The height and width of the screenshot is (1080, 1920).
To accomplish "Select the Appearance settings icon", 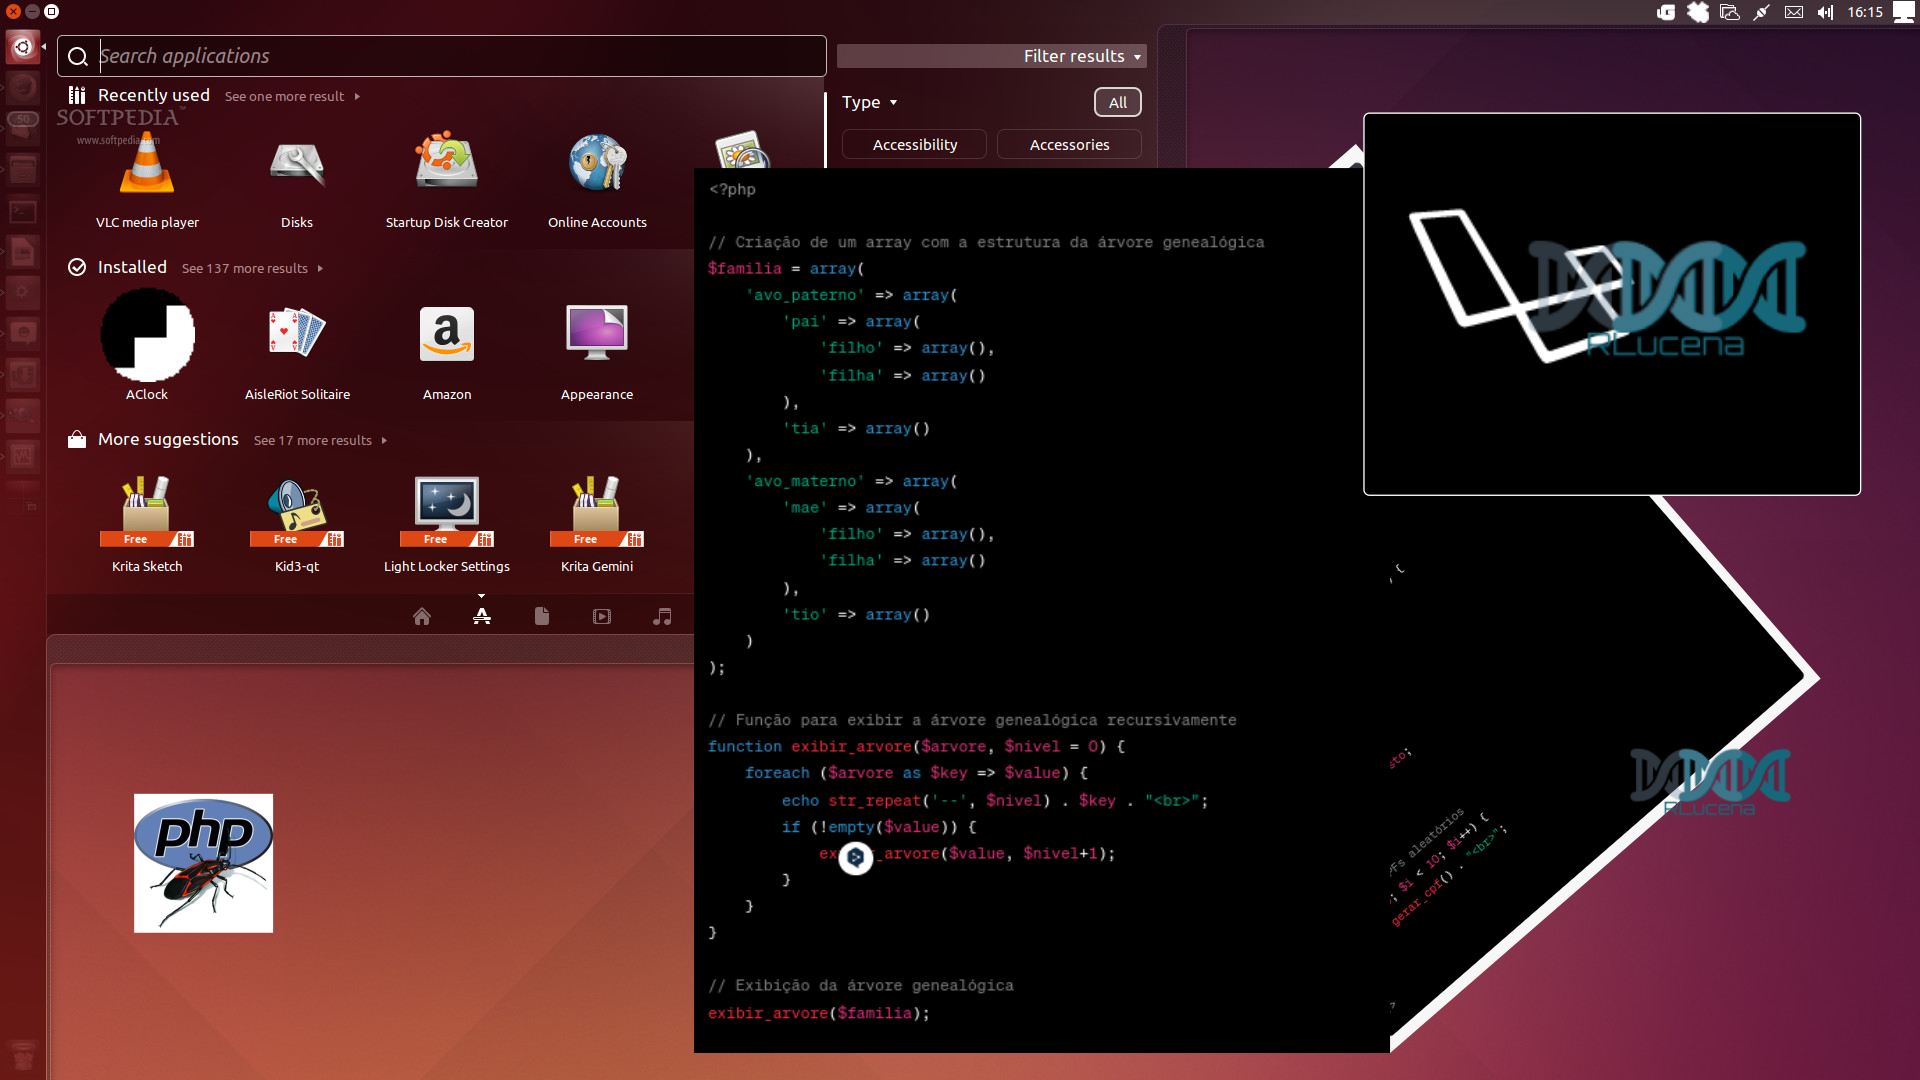I will tap(597, 334).
